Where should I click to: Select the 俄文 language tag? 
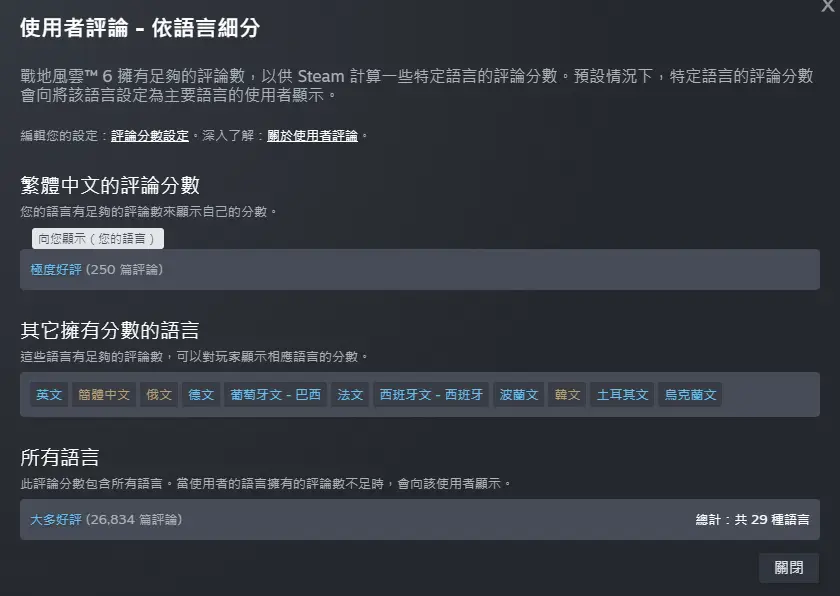159,394
